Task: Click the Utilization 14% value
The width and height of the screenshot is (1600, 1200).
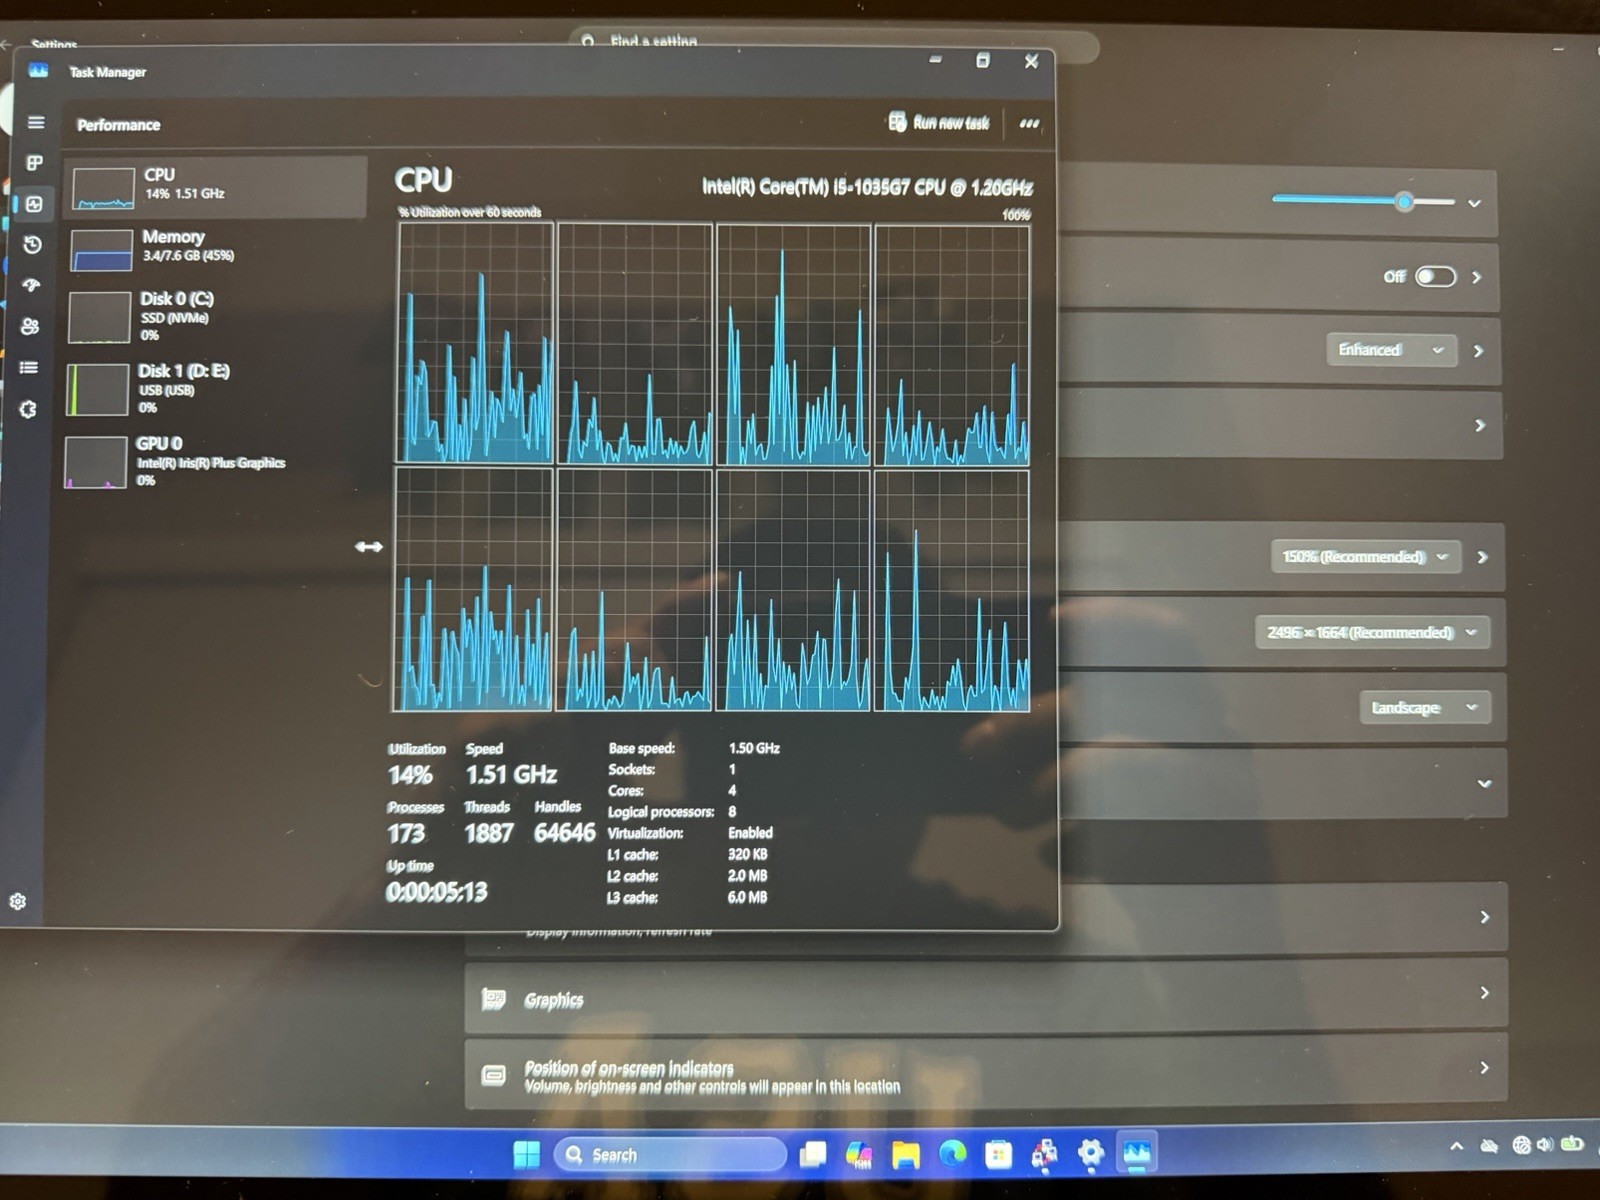Action: pyautogui.click(x=410, y=775)
